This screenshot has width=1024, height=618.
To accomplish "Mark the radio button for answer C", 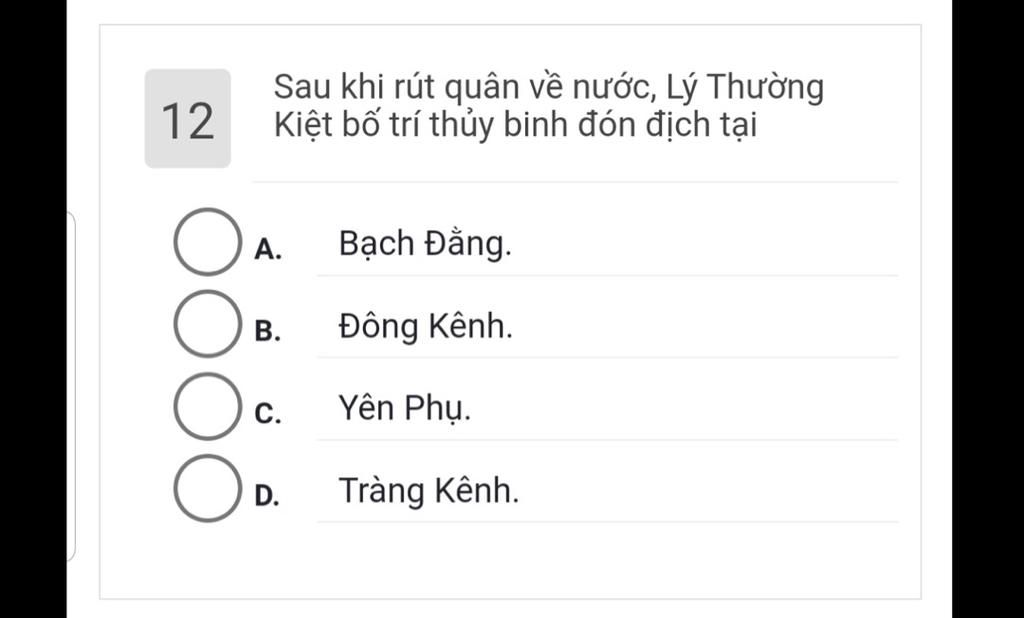I will [x=208, y=406].
